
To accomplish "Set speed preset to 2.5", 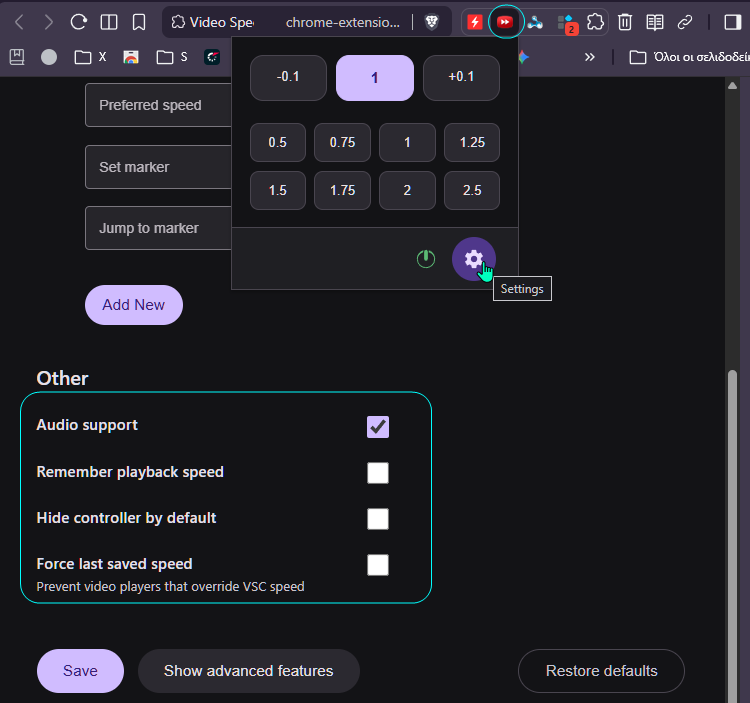I will pos(472,190).
